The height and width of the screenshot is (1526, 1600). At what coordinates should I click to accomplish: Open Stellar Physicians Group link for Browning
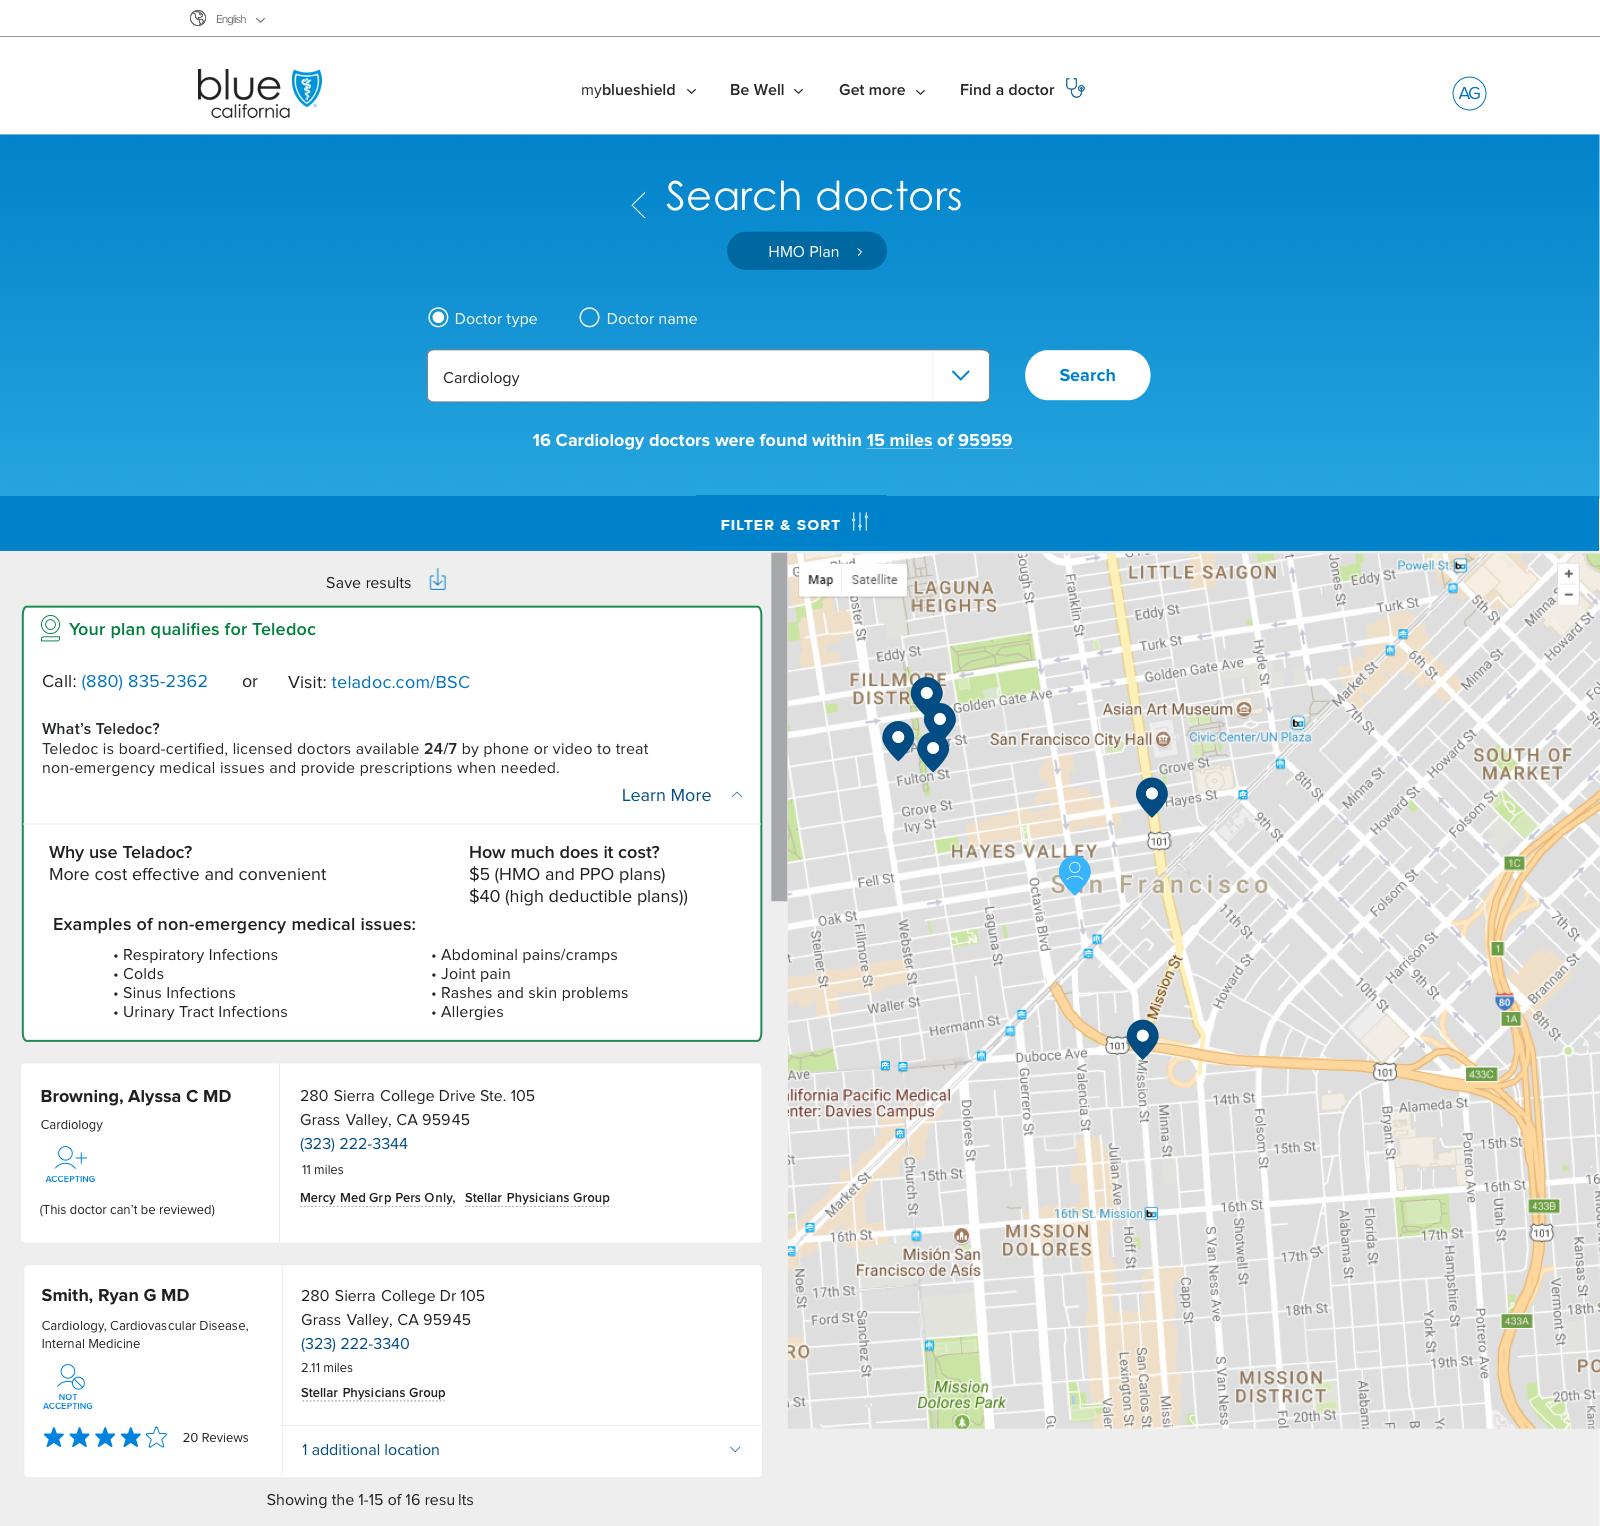click(x=537, y=1198)
